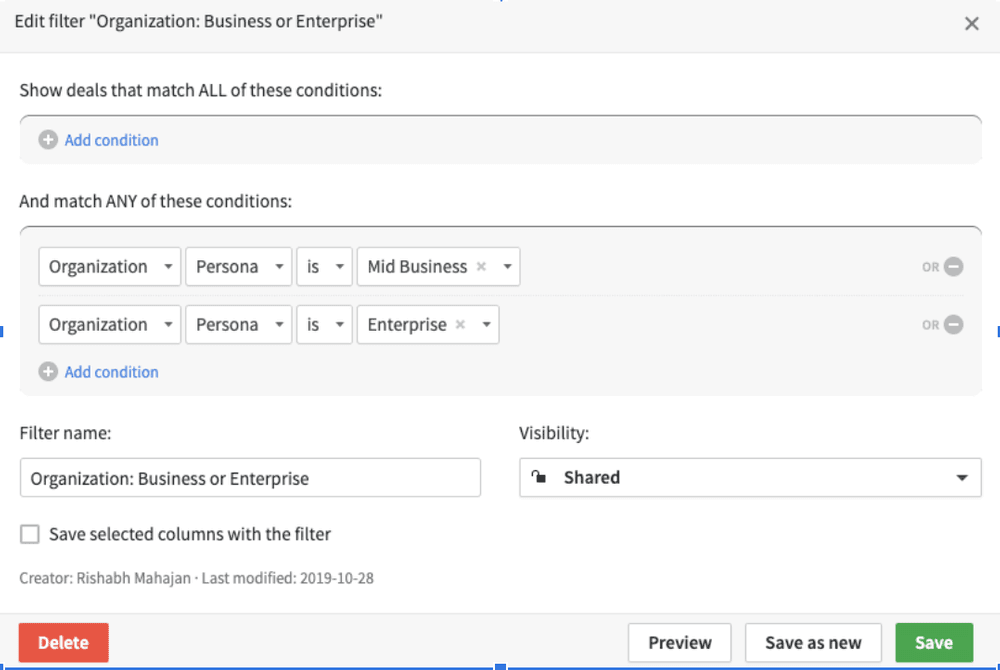Image resolution: width=1000 pixels, height=670 pixels.
Task: Enable Save selected columns with the filter
Action: pyautogui.click(x=30, y=534)
